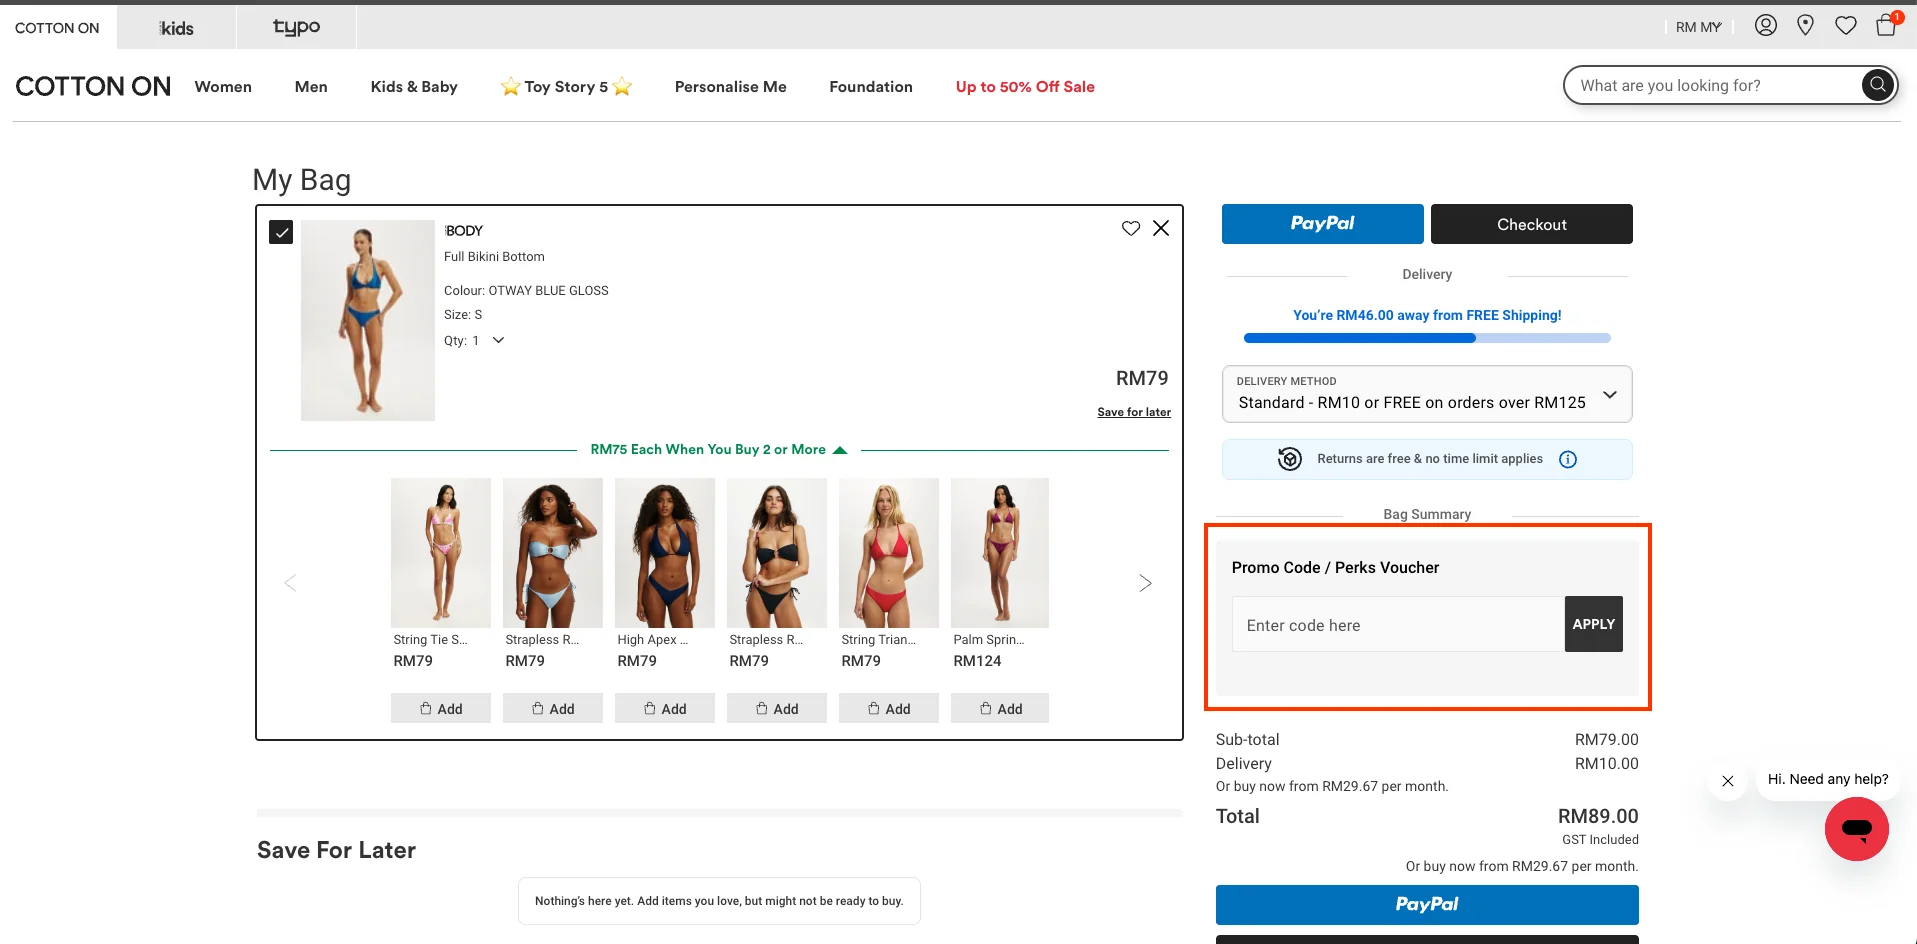
Task: Open the High Apex product thumbnail
Action: (665, 552)
